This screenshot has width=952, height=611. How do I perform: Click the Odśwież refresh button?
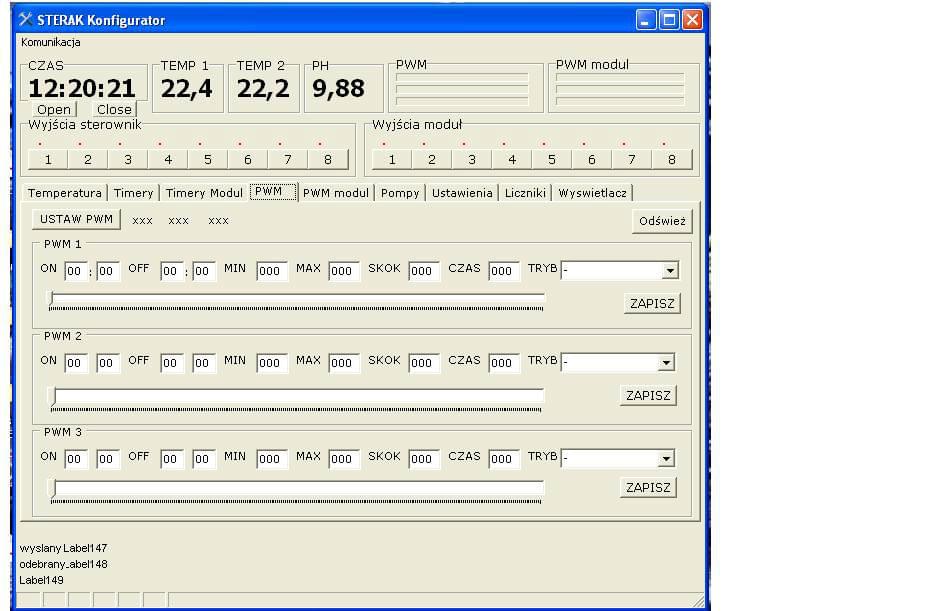pyautogui.click(x=662, y=222)
